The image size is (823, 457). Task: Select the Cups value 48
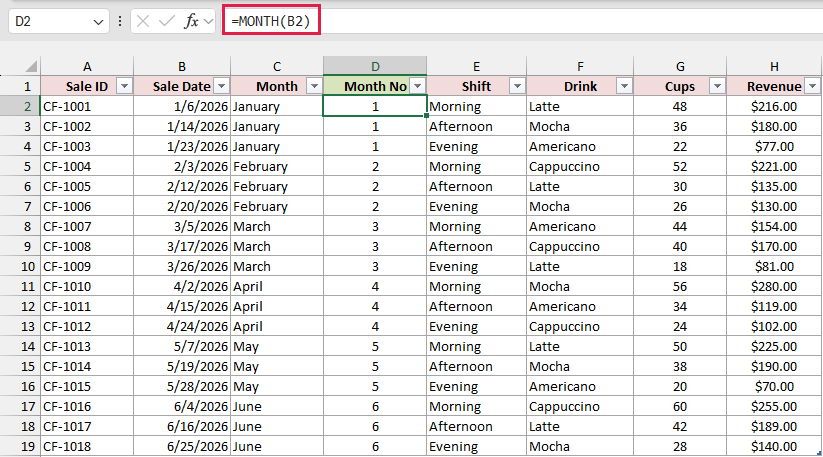point(680,107)
